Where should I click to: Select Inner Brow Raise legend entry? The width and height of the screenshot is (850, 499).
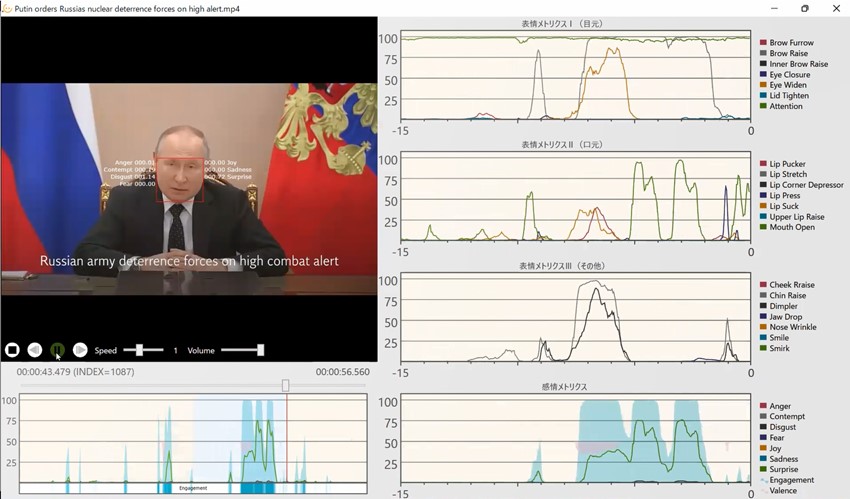point(794,64)
